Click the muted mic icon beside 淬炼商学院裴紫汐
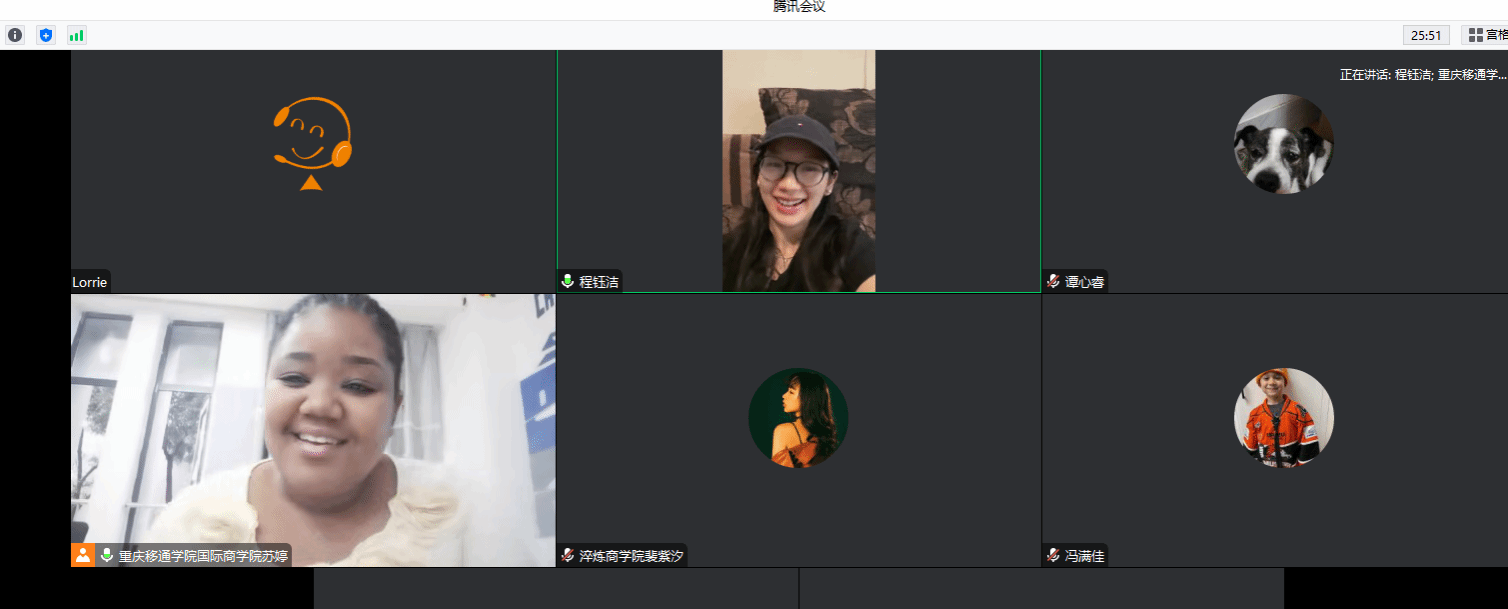The height and width of the screenshot is (609, 1508). pyautogui.click(x=568, y=555)
